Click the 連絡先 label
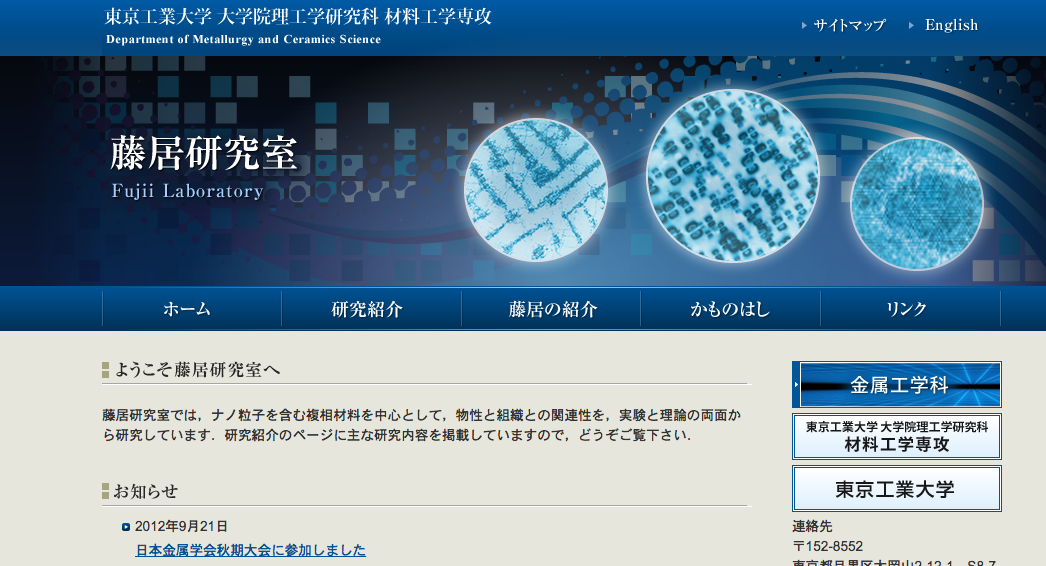This screenshot has width=1046, height=566. tap(812, 527)
